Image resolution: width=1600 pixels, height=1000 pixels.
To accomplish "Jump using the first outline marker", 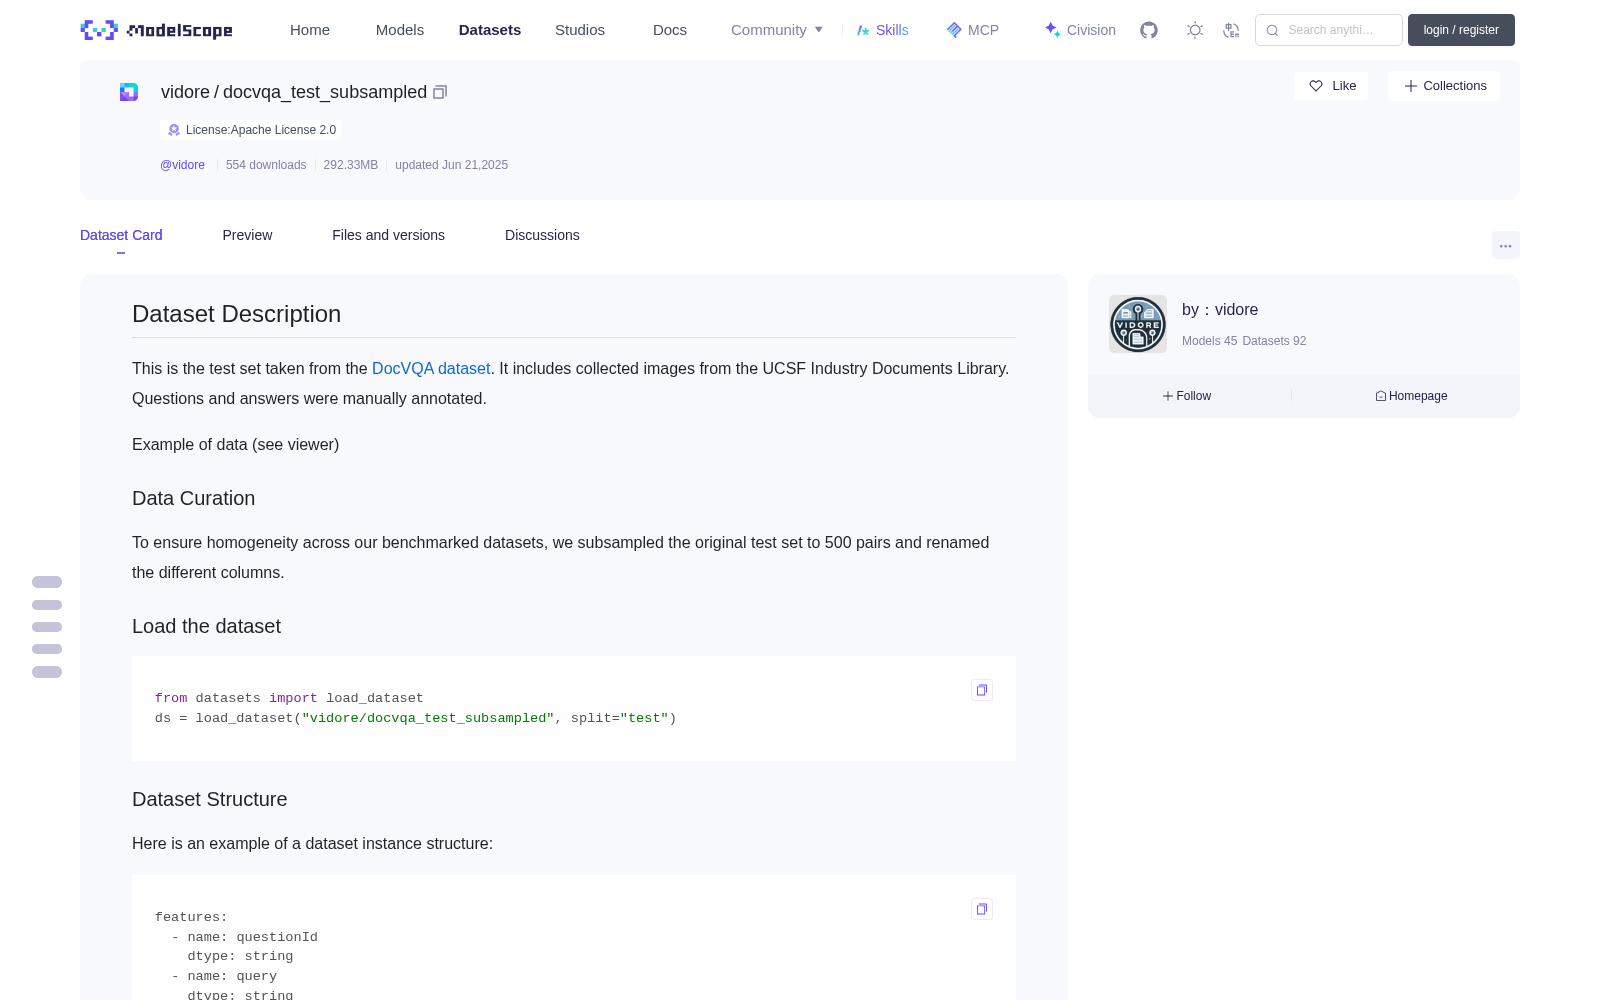I will [x=47, y=582].
